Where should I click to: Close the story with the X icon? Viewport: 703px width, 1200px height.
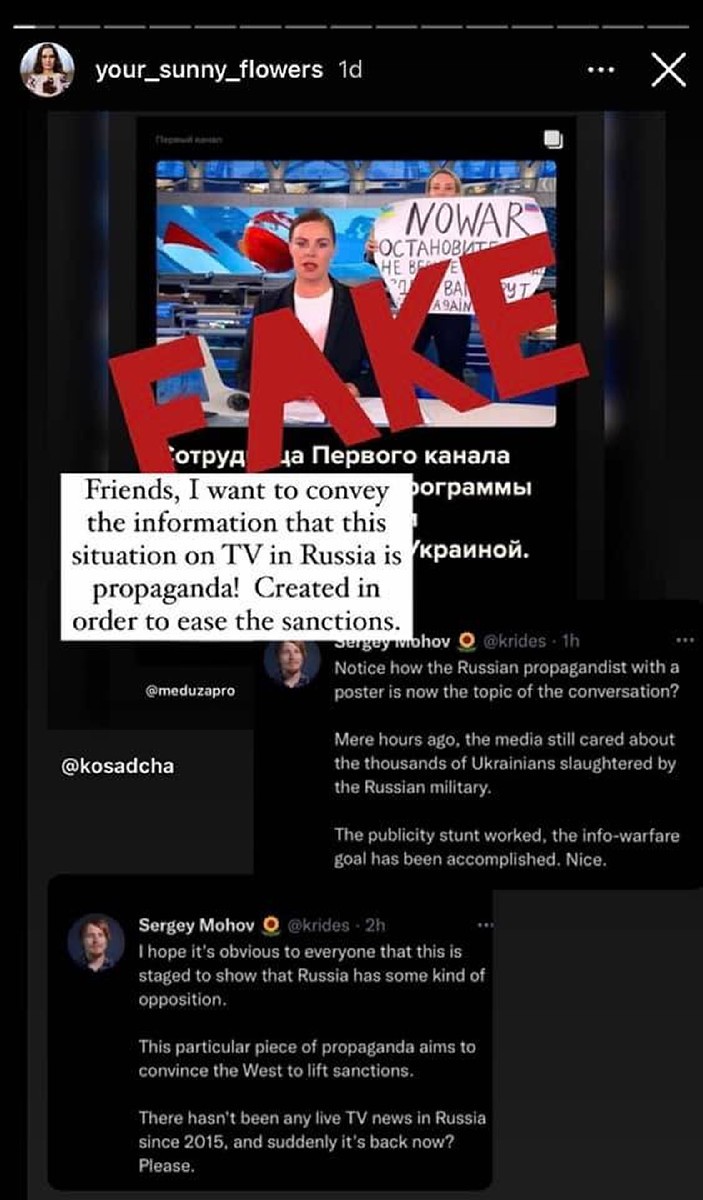pos(667,70)
